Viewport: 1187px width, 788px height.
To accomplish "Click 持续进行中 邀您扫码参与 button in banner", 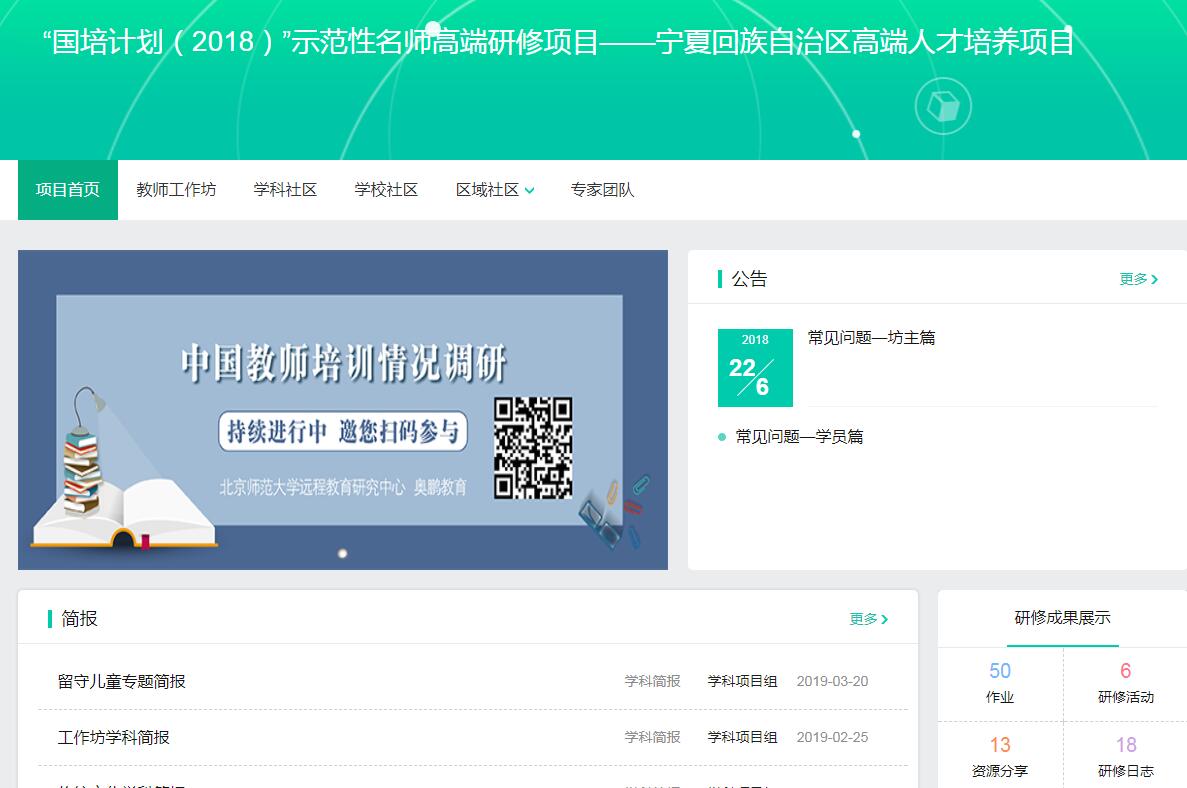I will tap(343, 432).
